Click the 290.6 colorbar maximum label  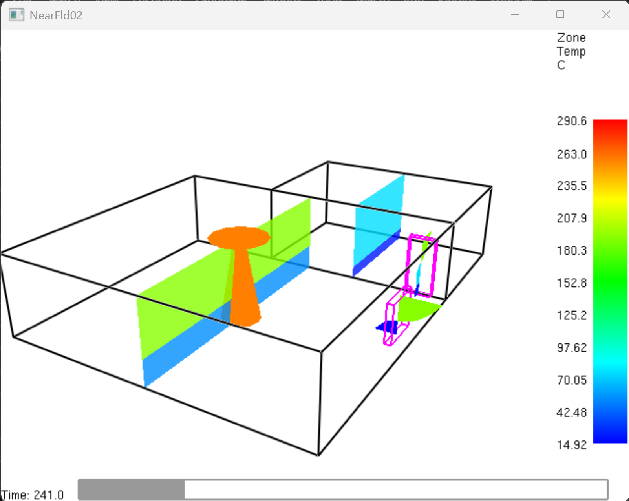click(572, 121)
